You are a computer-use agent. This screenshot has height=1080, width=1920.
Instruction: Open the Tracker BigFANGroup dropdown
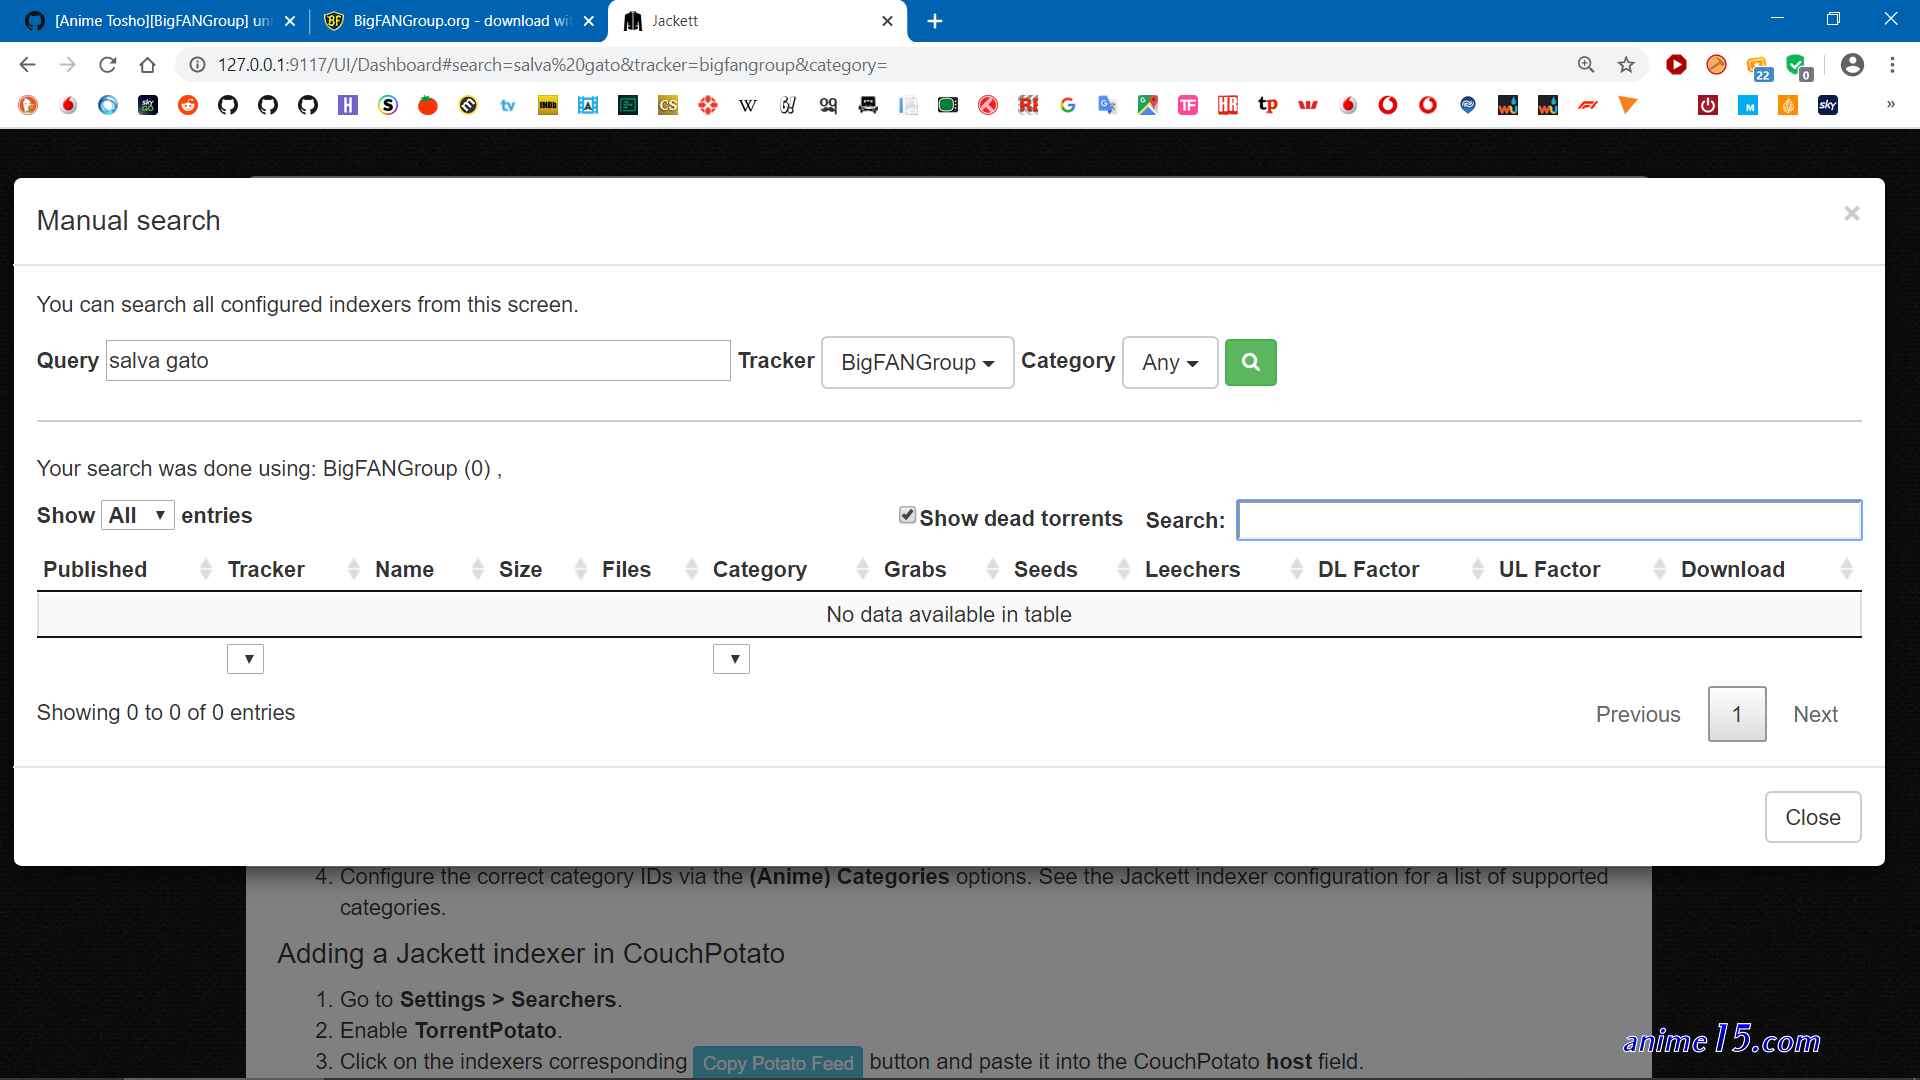click(917, 362)
